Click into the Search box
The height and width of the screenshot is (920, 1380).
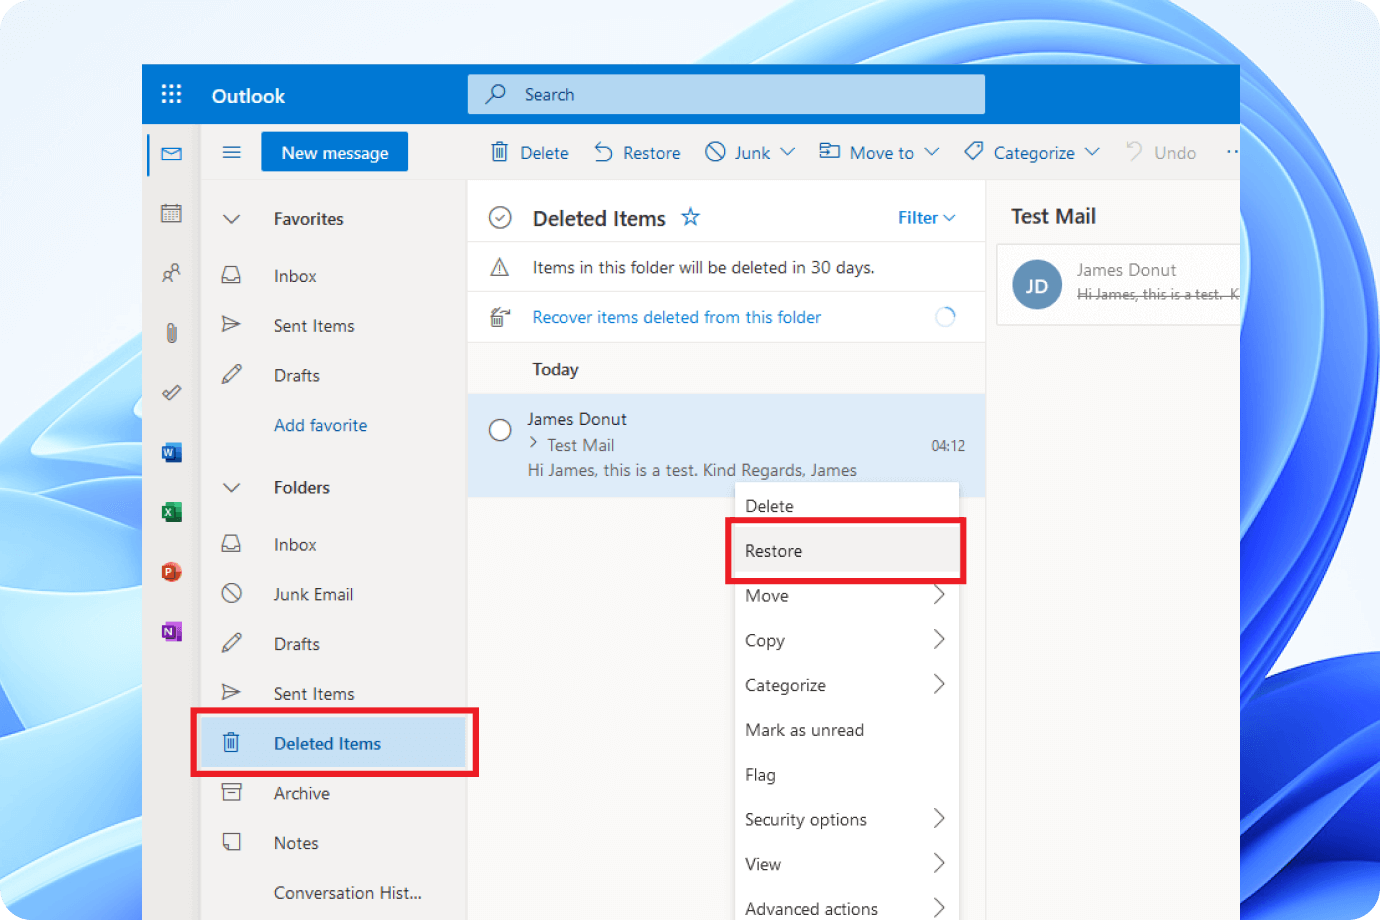coord(726,94)
